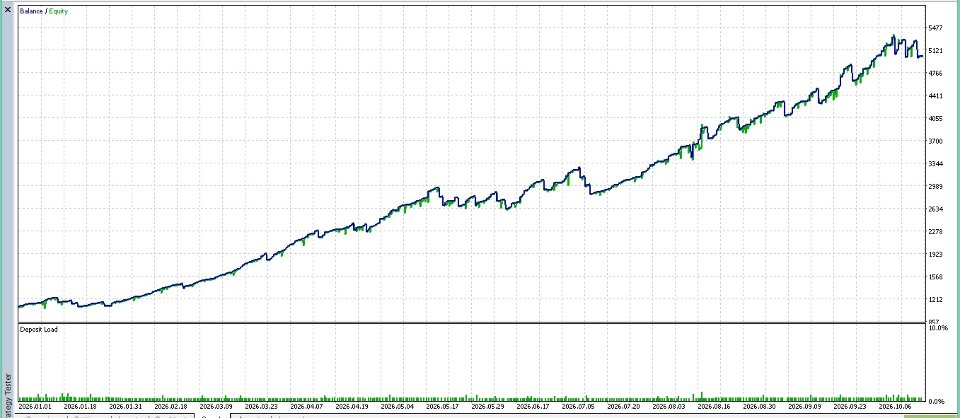Screen dimensions: 960x418
Task: Click the Deposit Load label
Action: pos(39,329)
